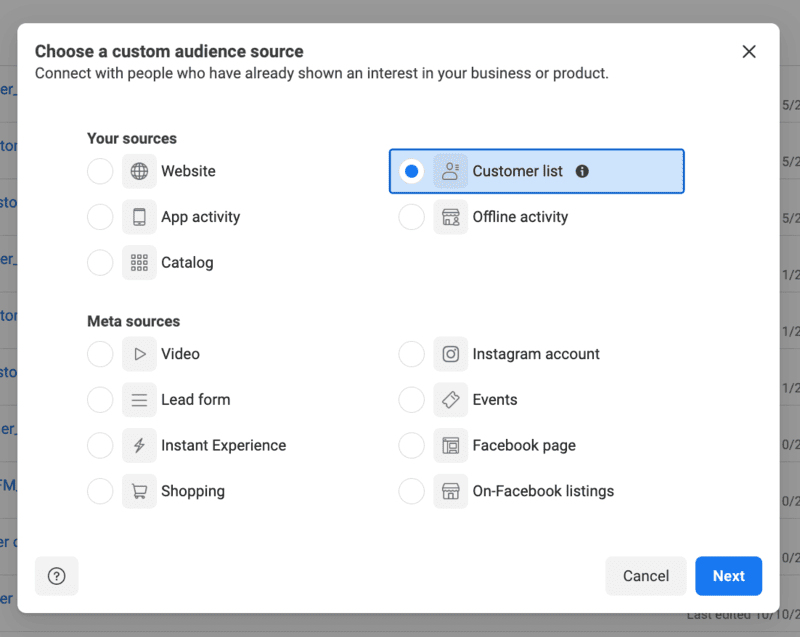Open help with the question mark icon
Viewport: 800px width, 637px height.
[57, 576]
